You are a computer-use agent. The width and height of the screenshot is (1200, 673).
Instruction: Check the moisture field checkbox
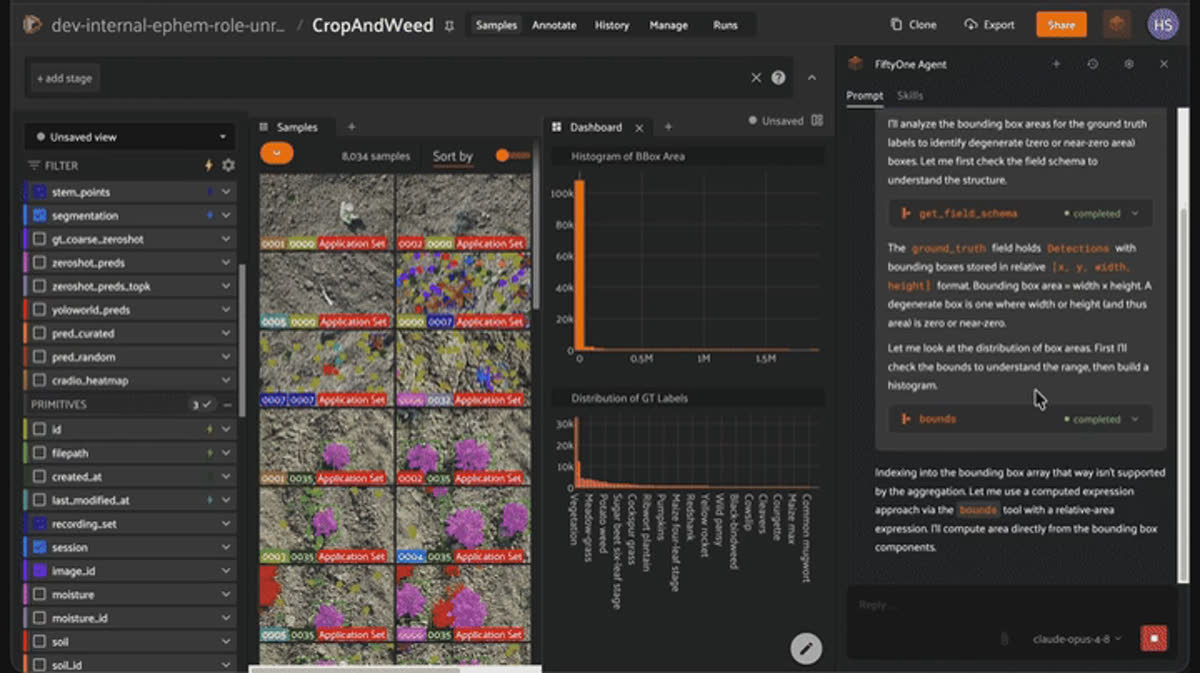click(x=40, y=595)
